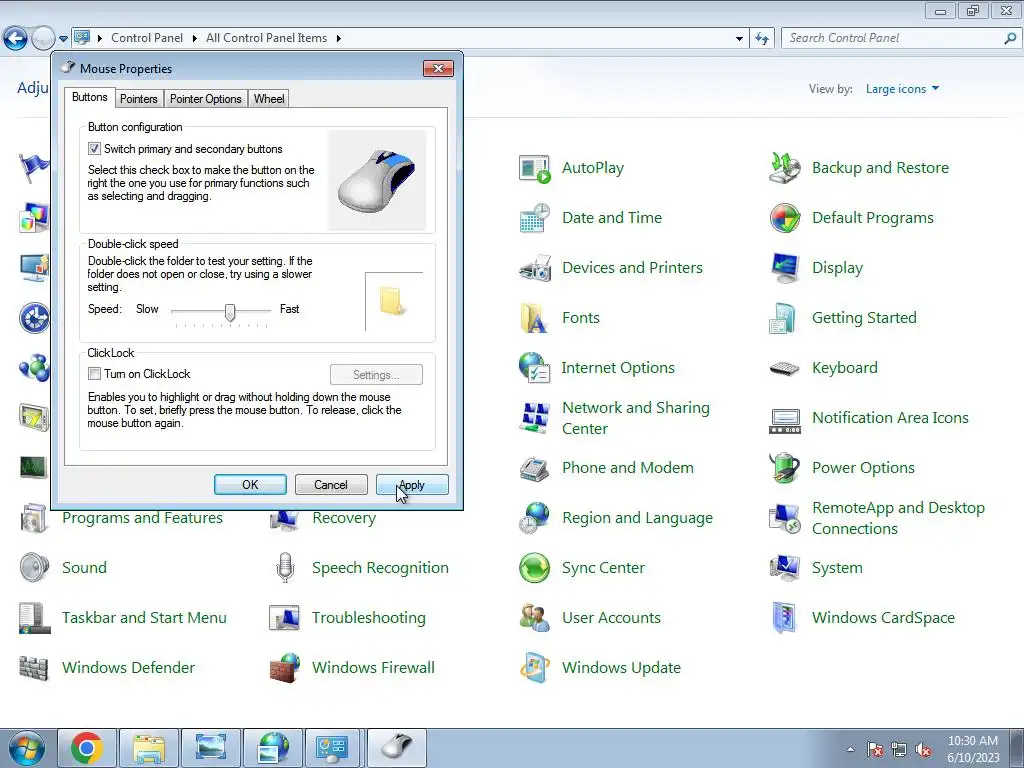Click the Phone and Modem icon
The image size is (1024, 768).
point(534,468)
